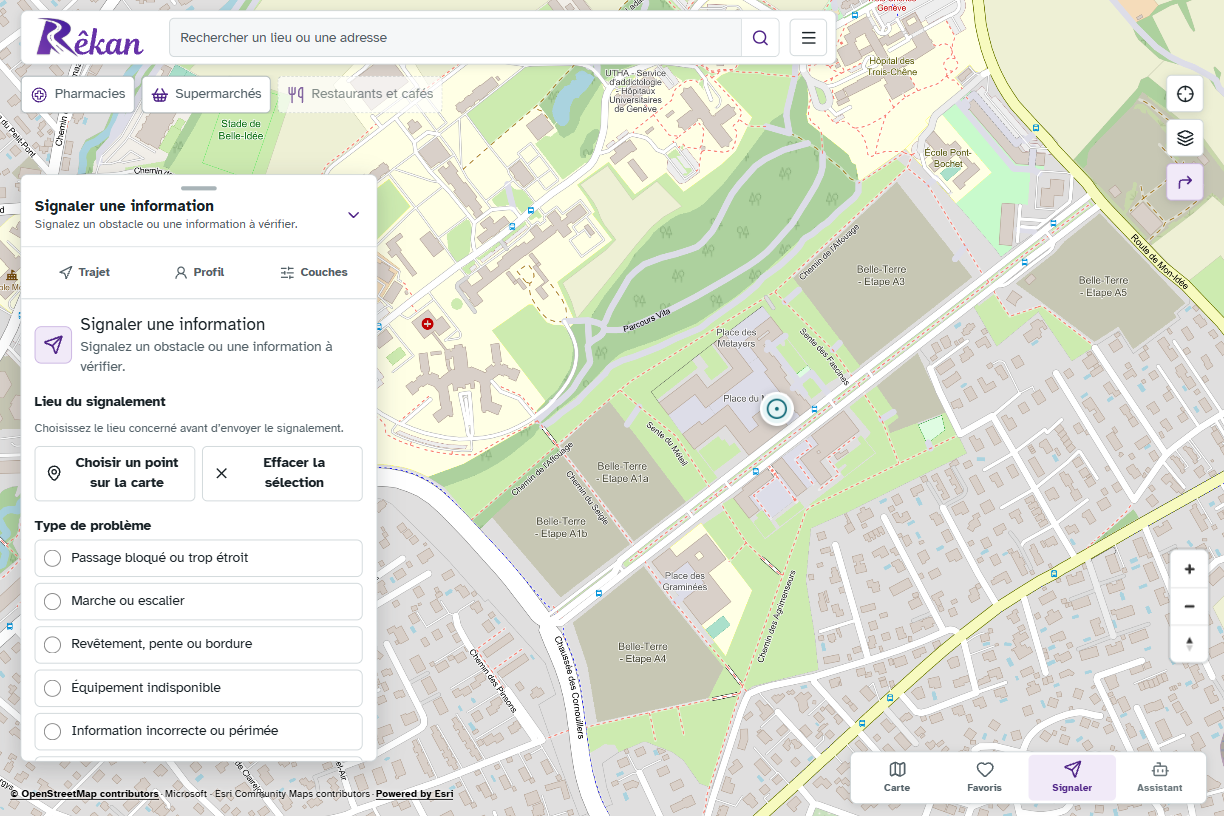Click Parcours Vita map label
This screenshot has width=1224, height=816.
(645, 319)
